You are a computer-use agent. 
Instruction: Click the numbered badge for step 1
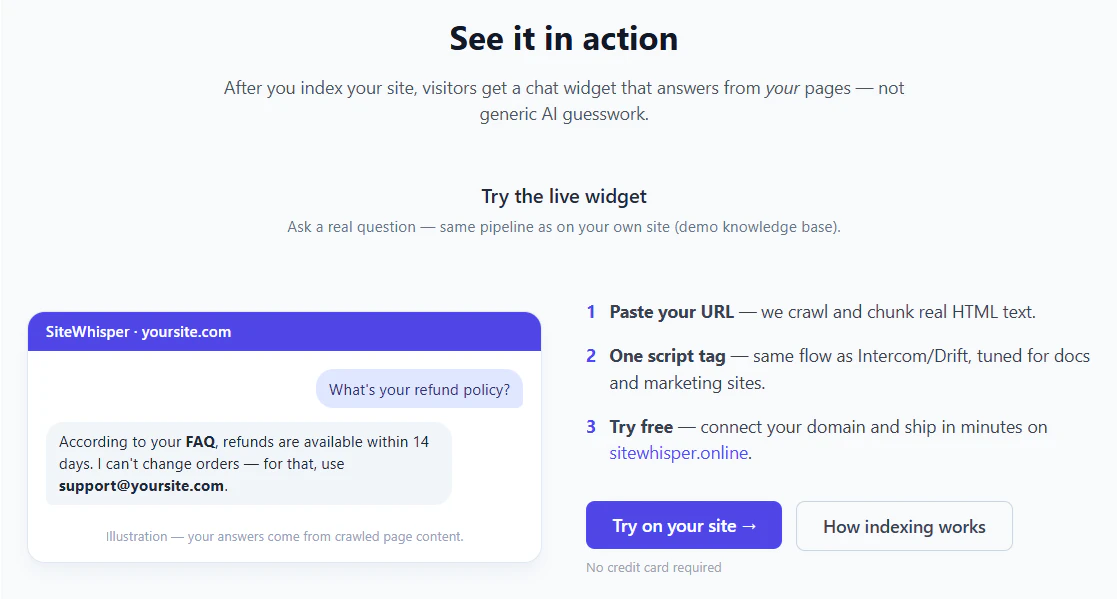(x=590, y=311)
